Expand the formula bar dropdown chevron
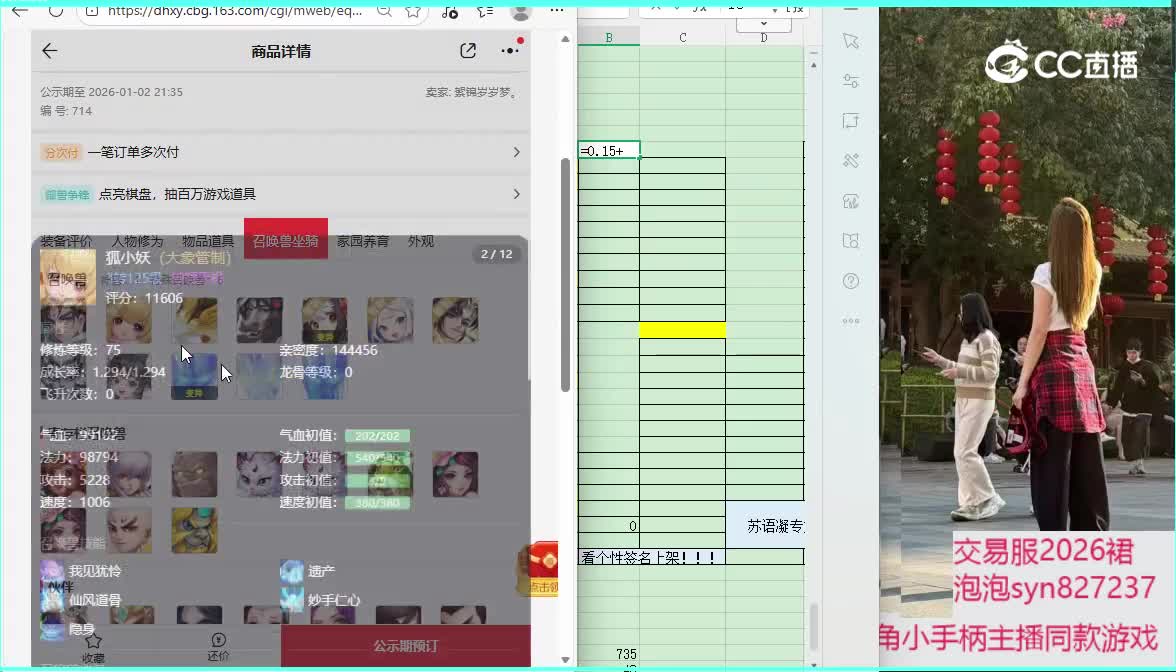 764,23
